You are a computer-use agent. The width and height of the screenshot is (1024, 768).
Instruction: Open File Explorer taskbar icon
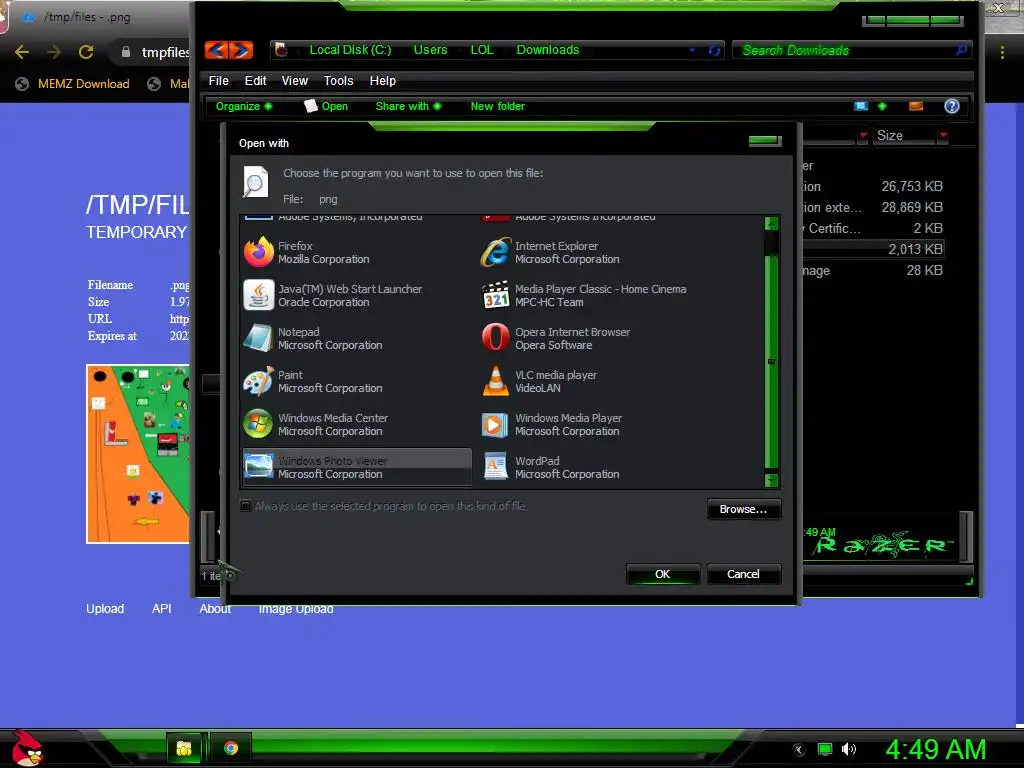coord(184,748)
